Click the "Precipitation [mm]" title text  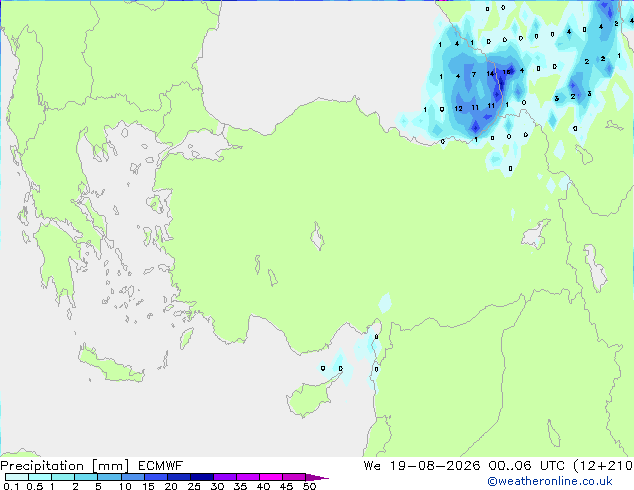pyautogui.click(x=65, y=466)
